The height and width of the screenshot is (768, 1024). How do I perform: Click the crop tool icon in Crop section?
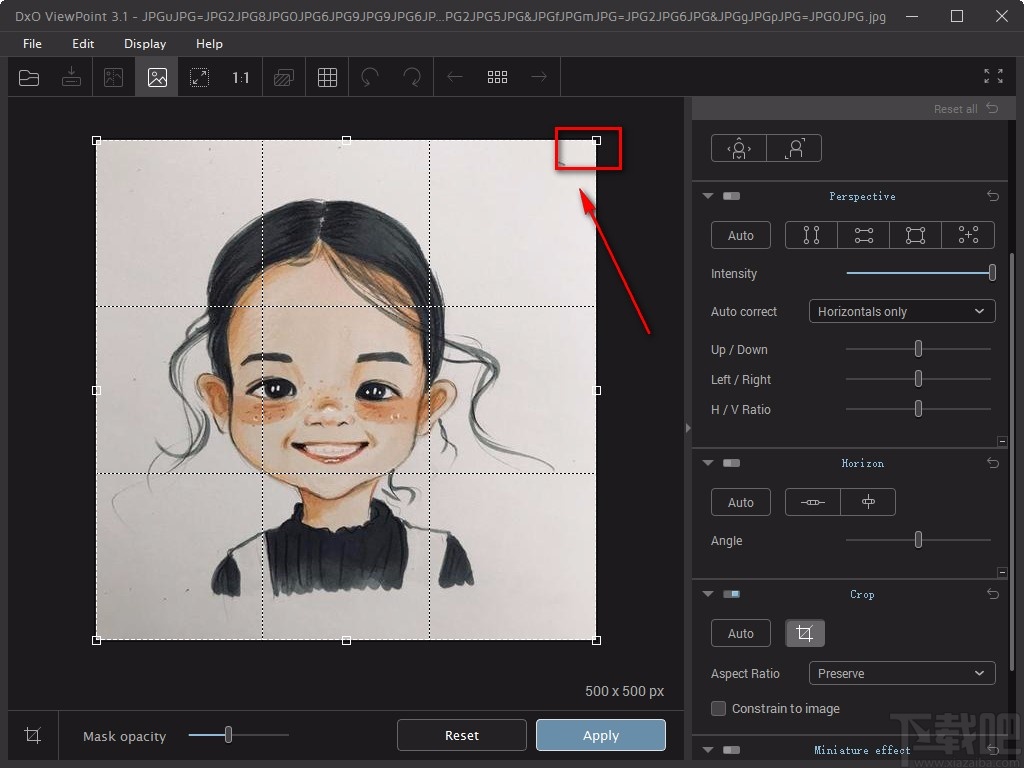click(805, 633)
